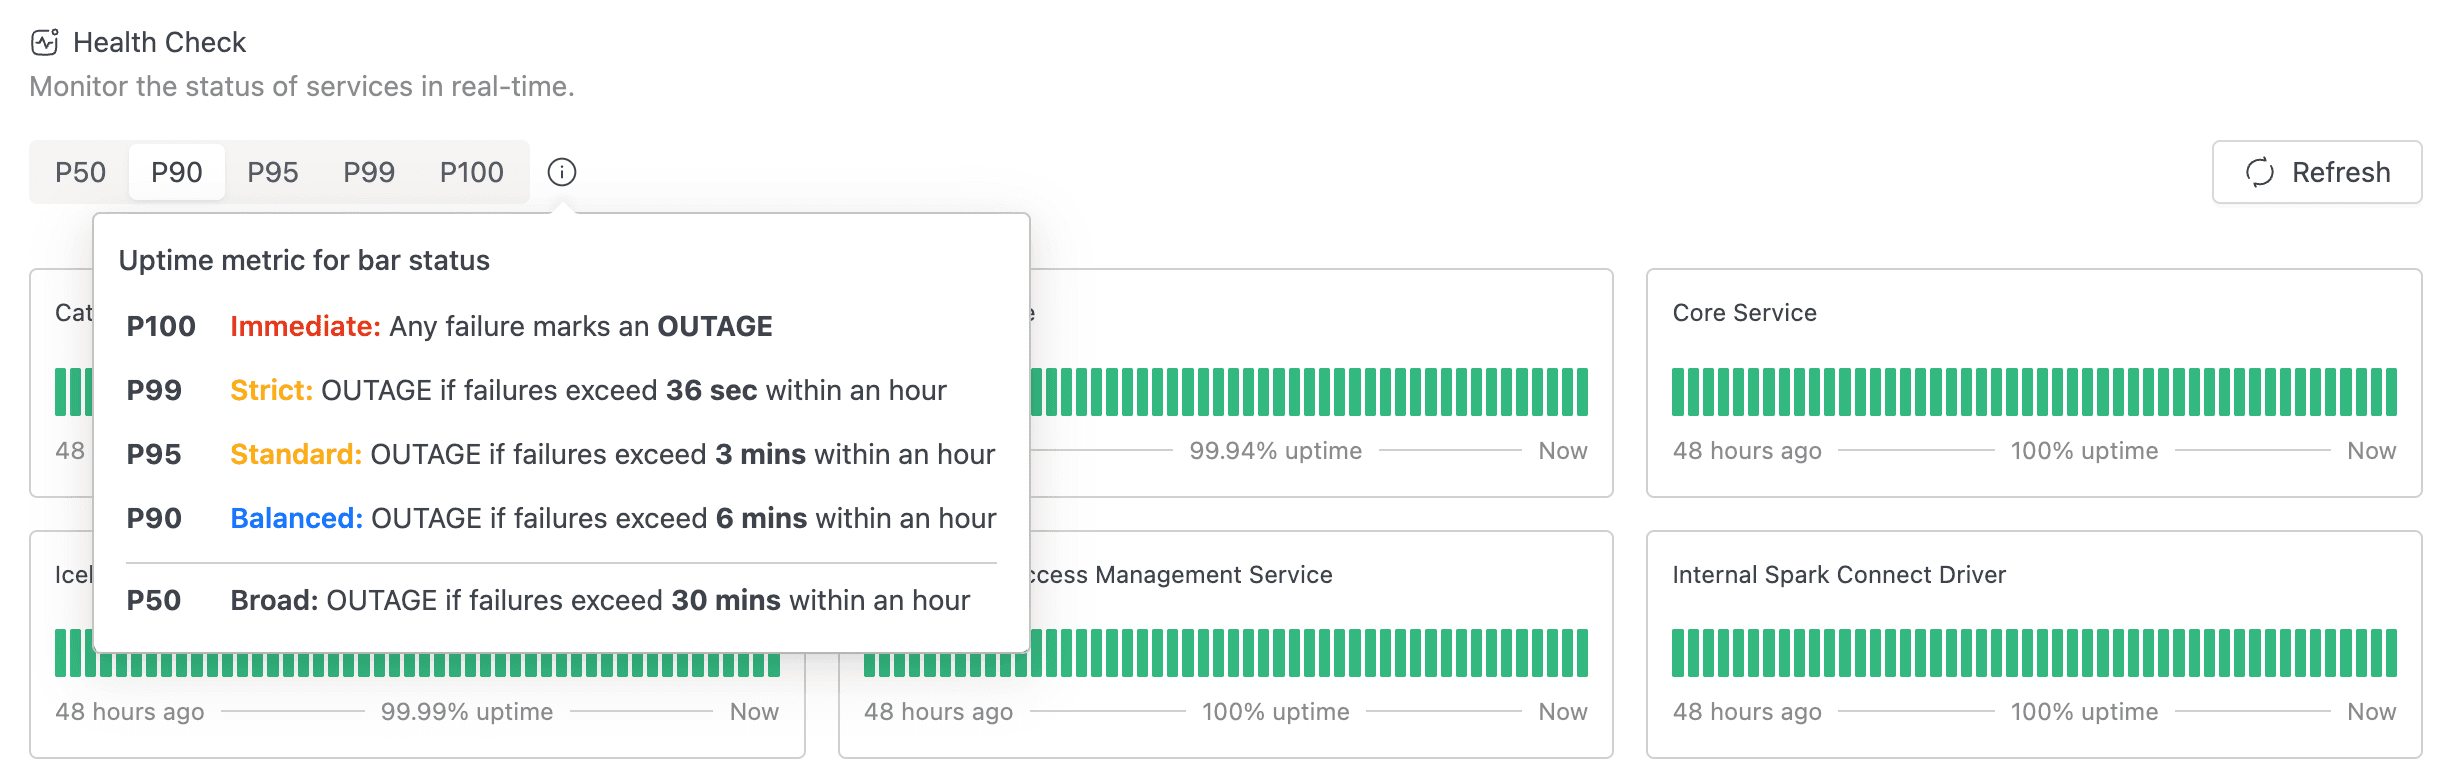The width and height of the screenshot is (2452, 776).
Task: Click the rightmost uptime bar in Core Service
Action: point(2390,392)
